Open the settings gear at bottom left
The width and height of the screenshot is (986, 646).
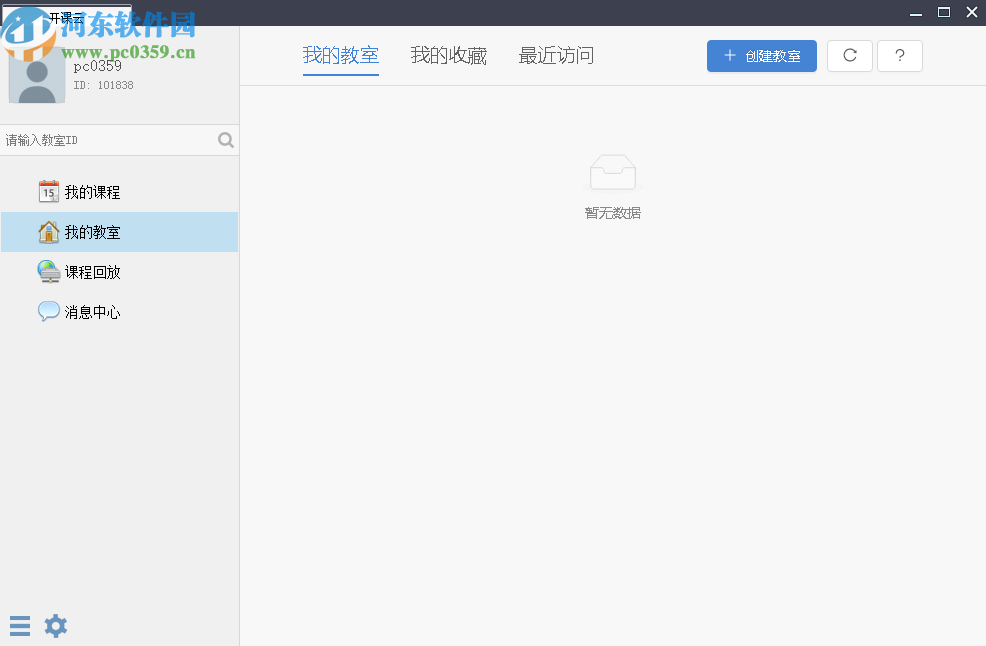(x=56, y=625)
